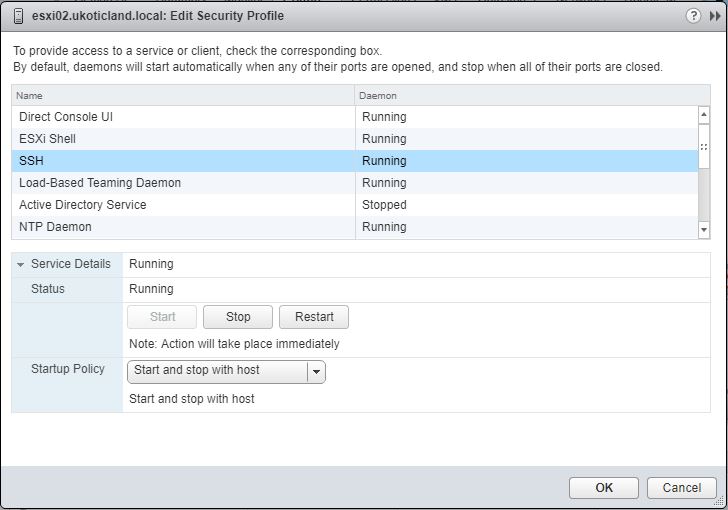This screenshot has width=728, height=510.
Task: Click the double-arrow expand icon in title bar
Action: click(715, 16)
